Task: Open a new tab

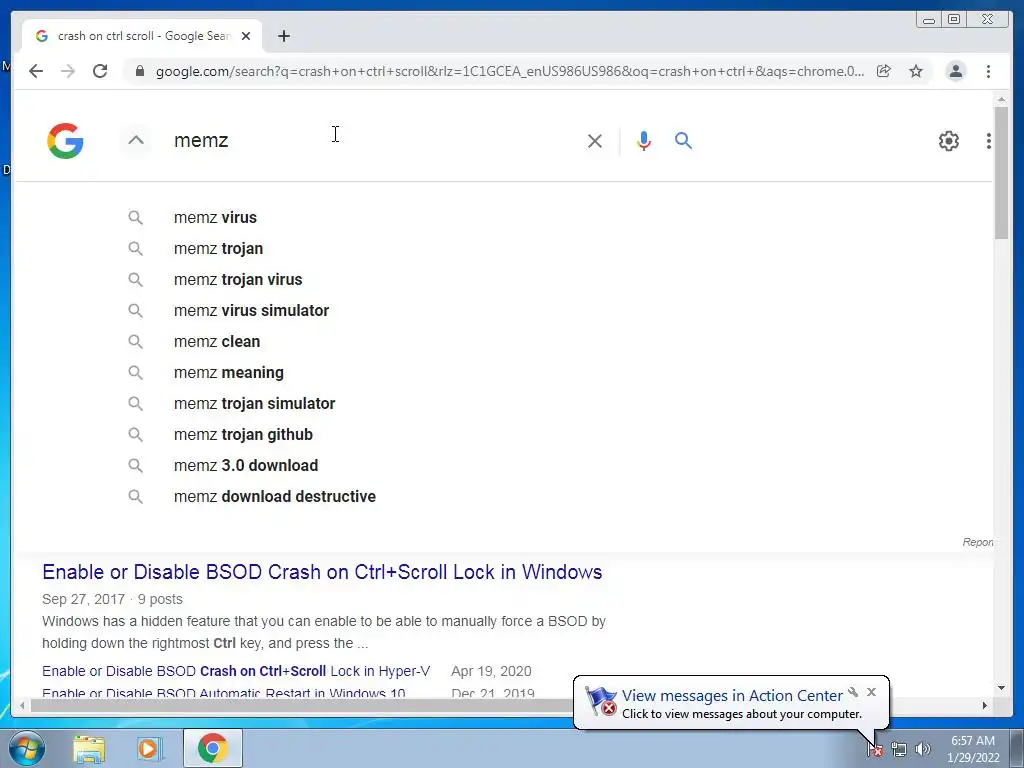Action: [x=283, y=36]
